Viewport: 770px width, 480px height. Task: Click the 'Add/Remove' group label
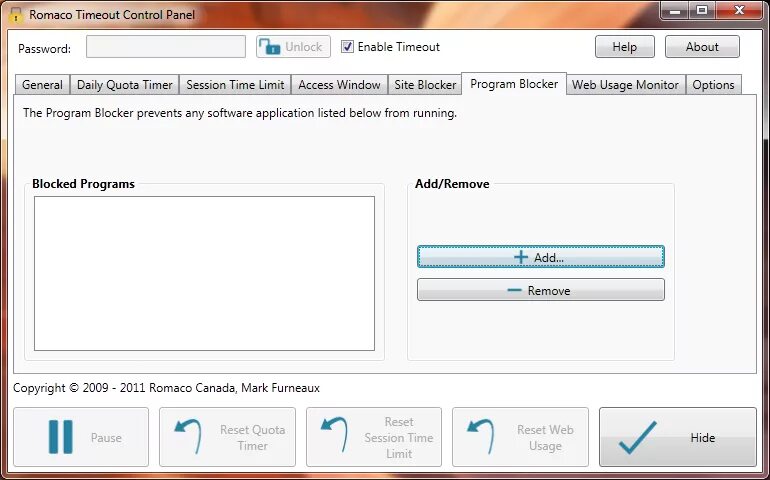click(452, 184)
